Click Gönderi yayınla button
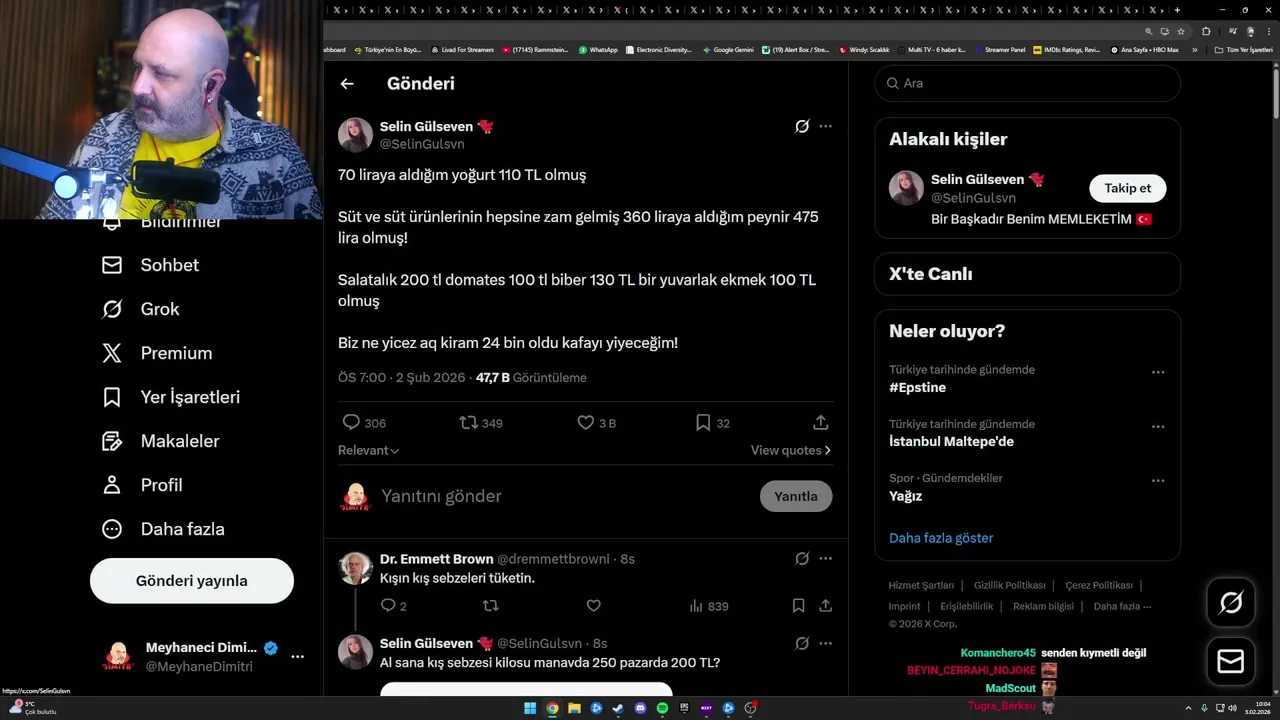The width and height of the screenshot is (1280, 720). pyautogui.click(x=192, y=581)
